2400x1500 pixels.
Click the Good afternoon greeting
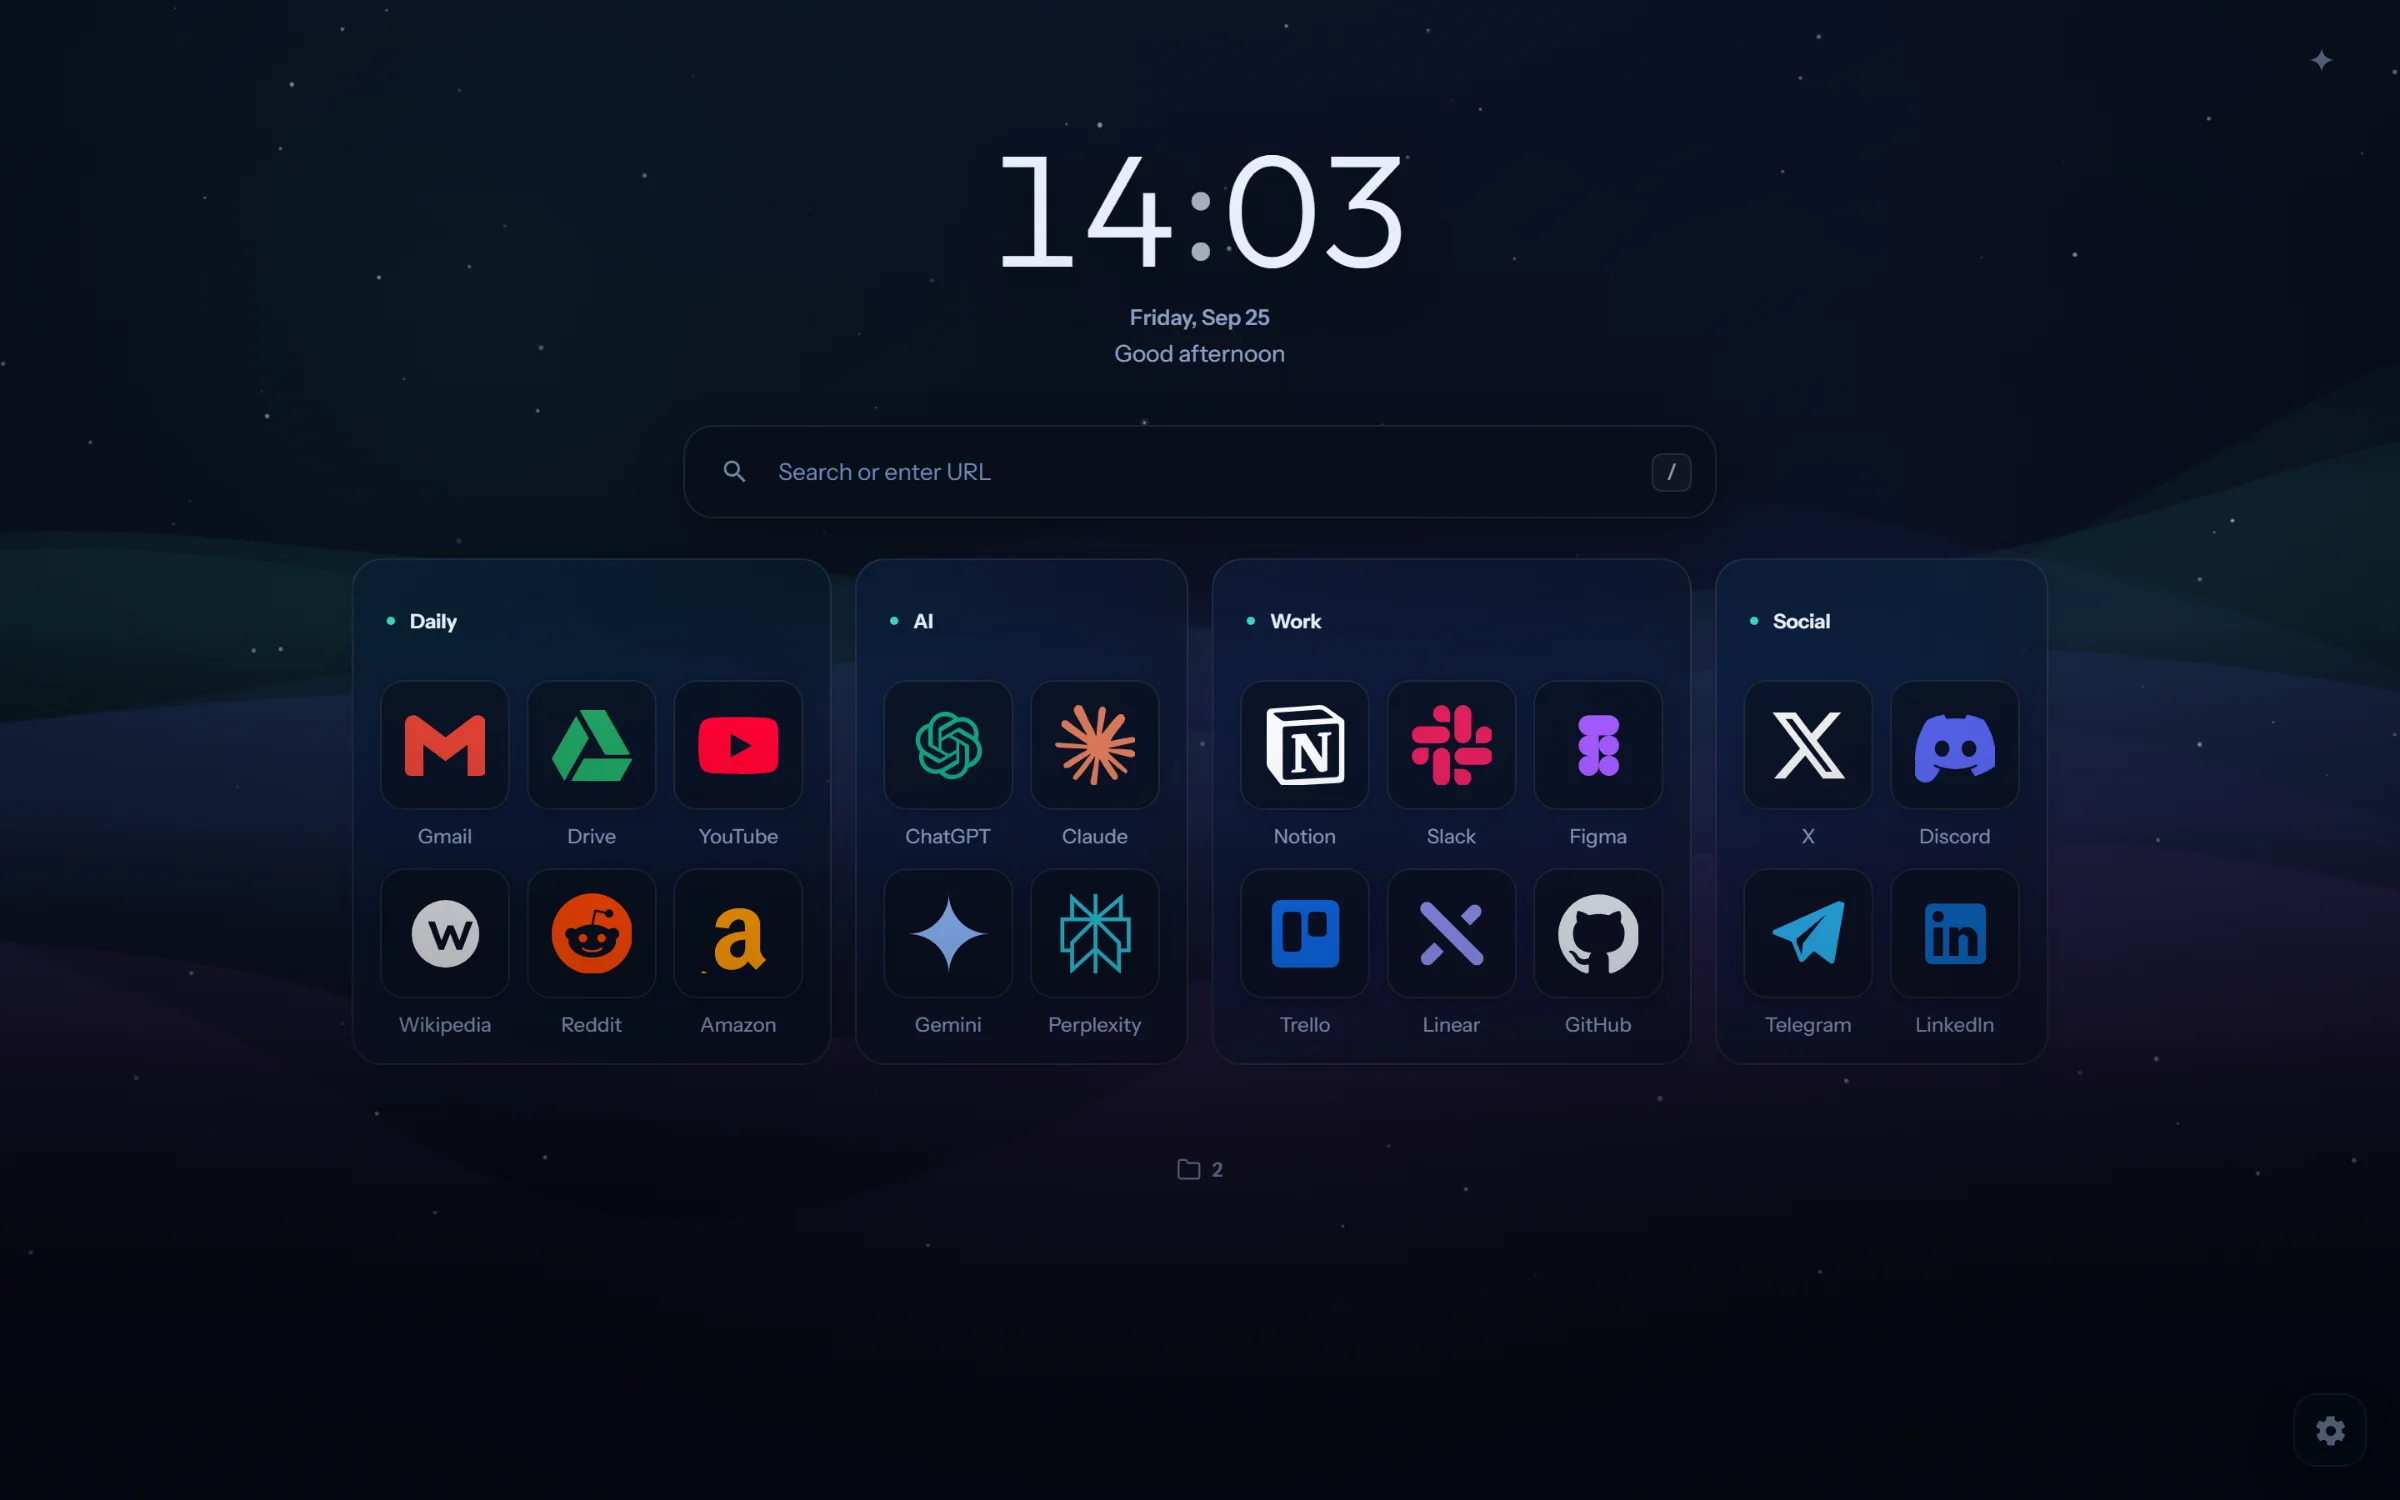1199,354
